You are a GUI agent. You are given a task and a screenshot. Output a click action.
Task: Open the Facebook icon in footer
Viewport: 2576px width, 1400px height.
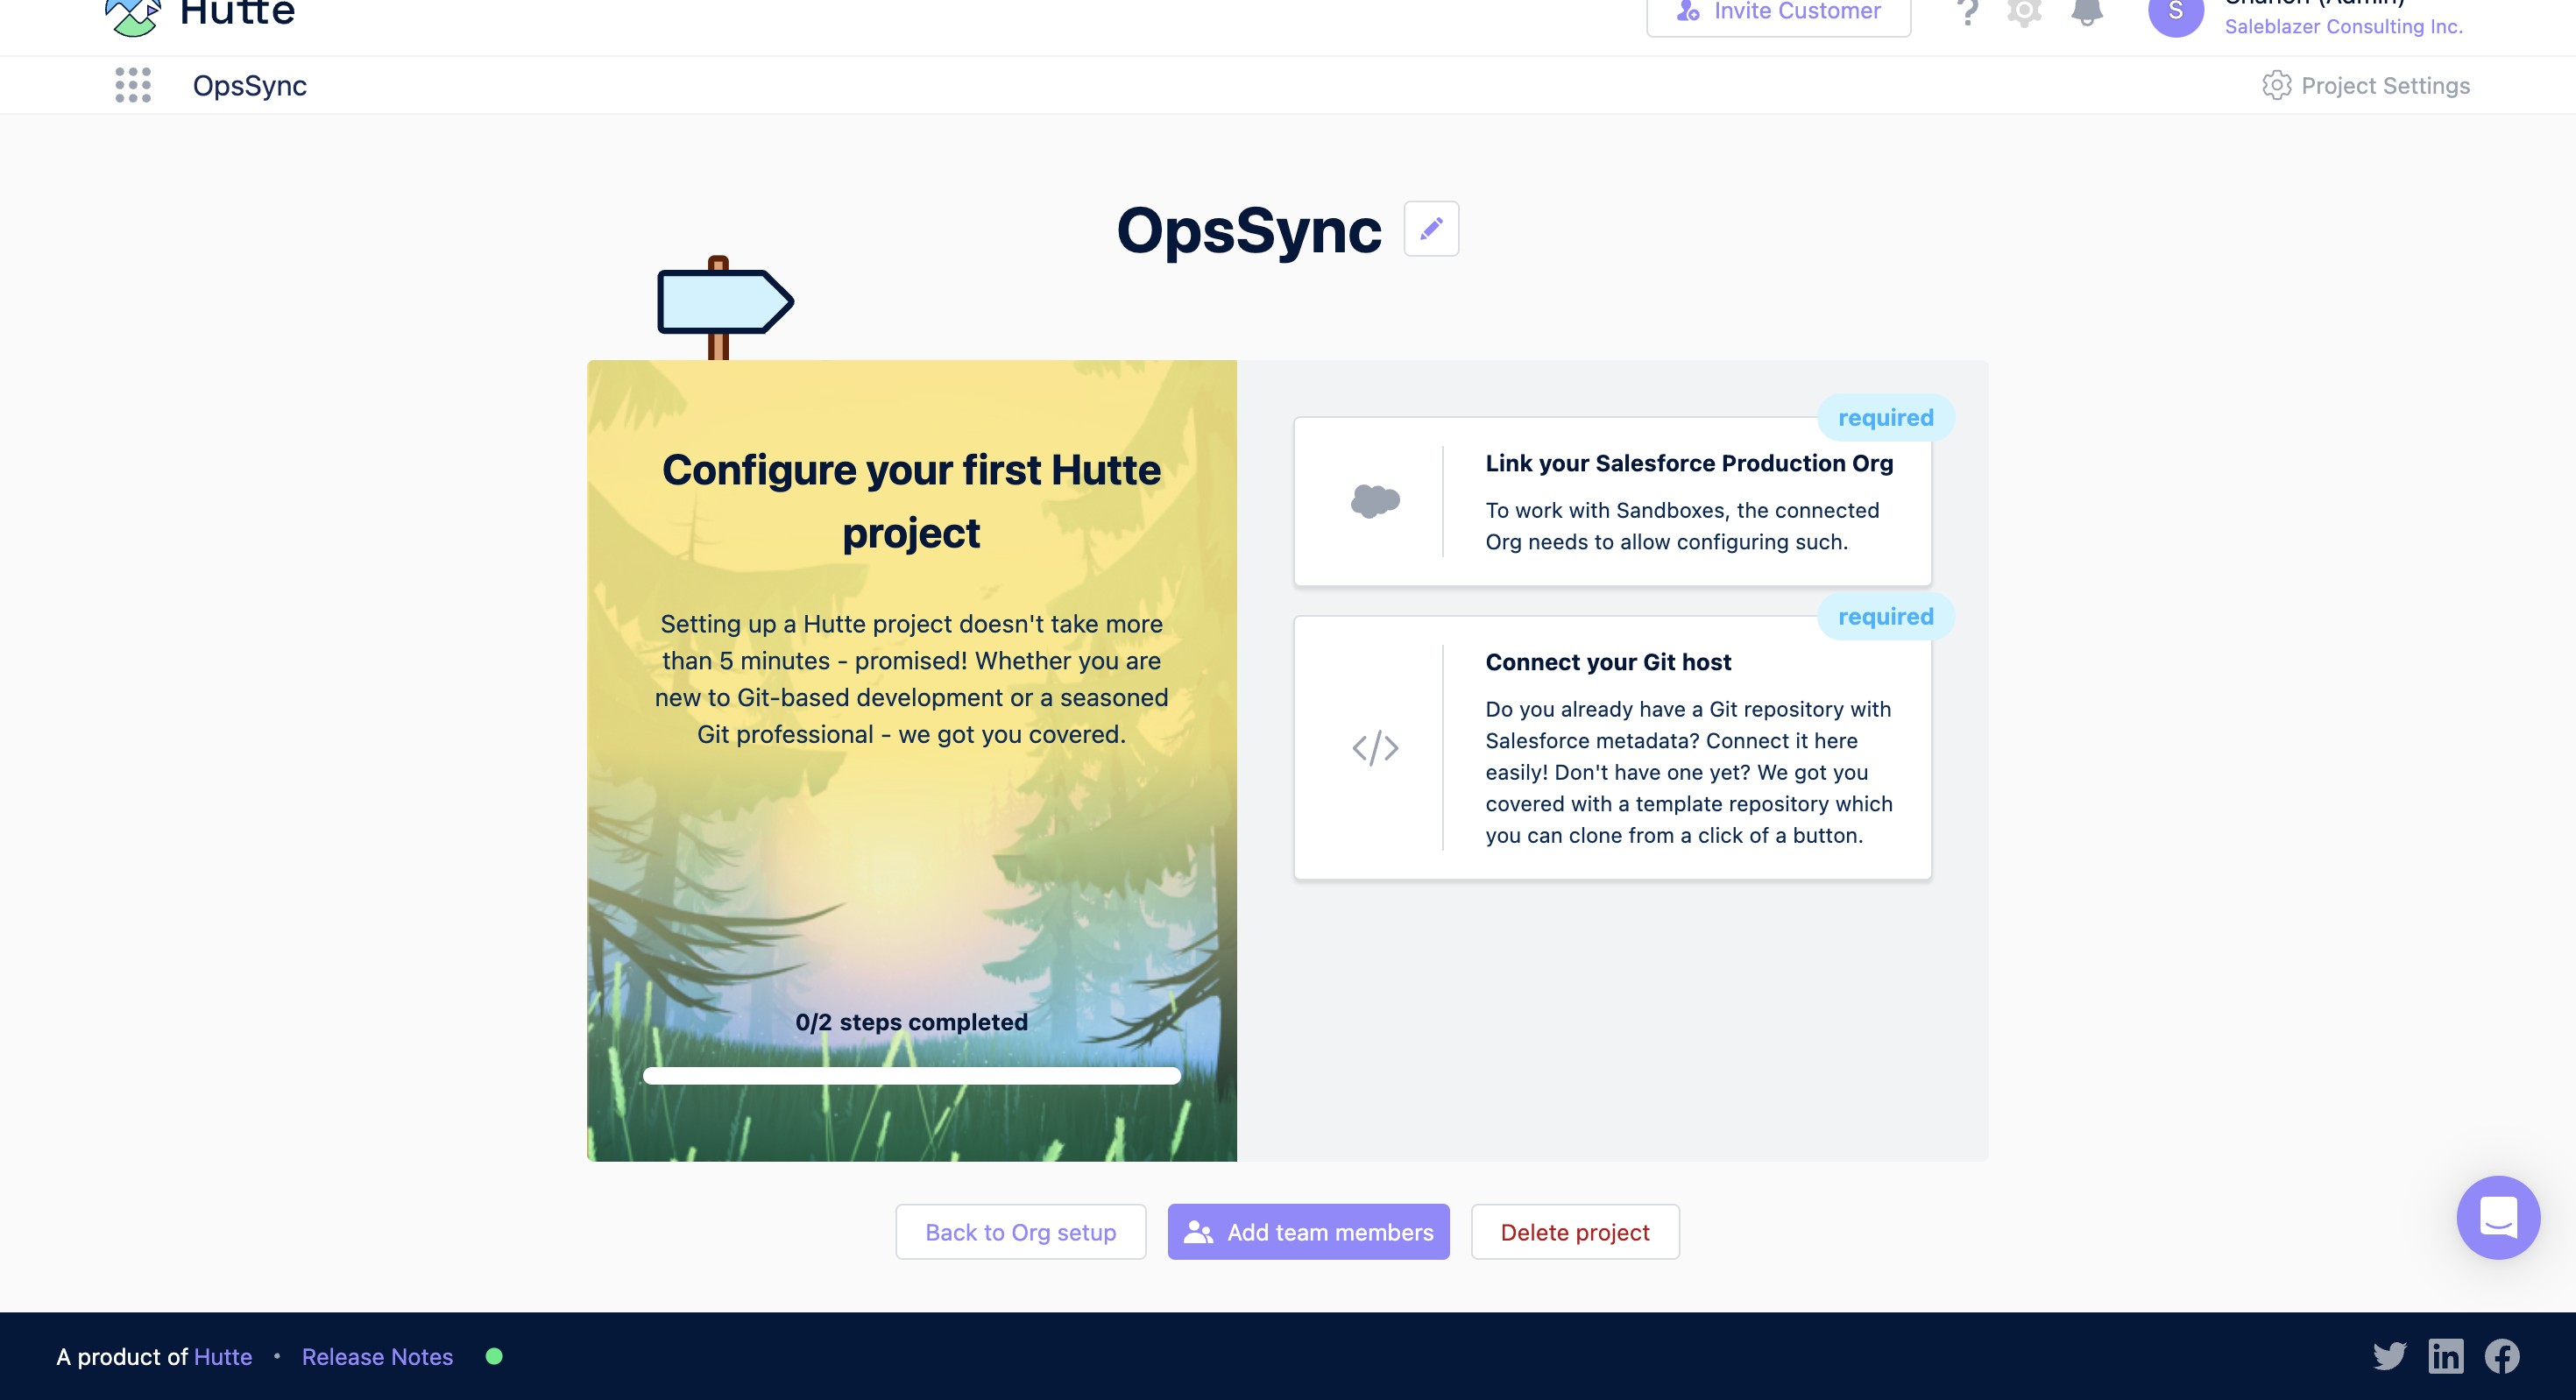click(2502, 1356)
